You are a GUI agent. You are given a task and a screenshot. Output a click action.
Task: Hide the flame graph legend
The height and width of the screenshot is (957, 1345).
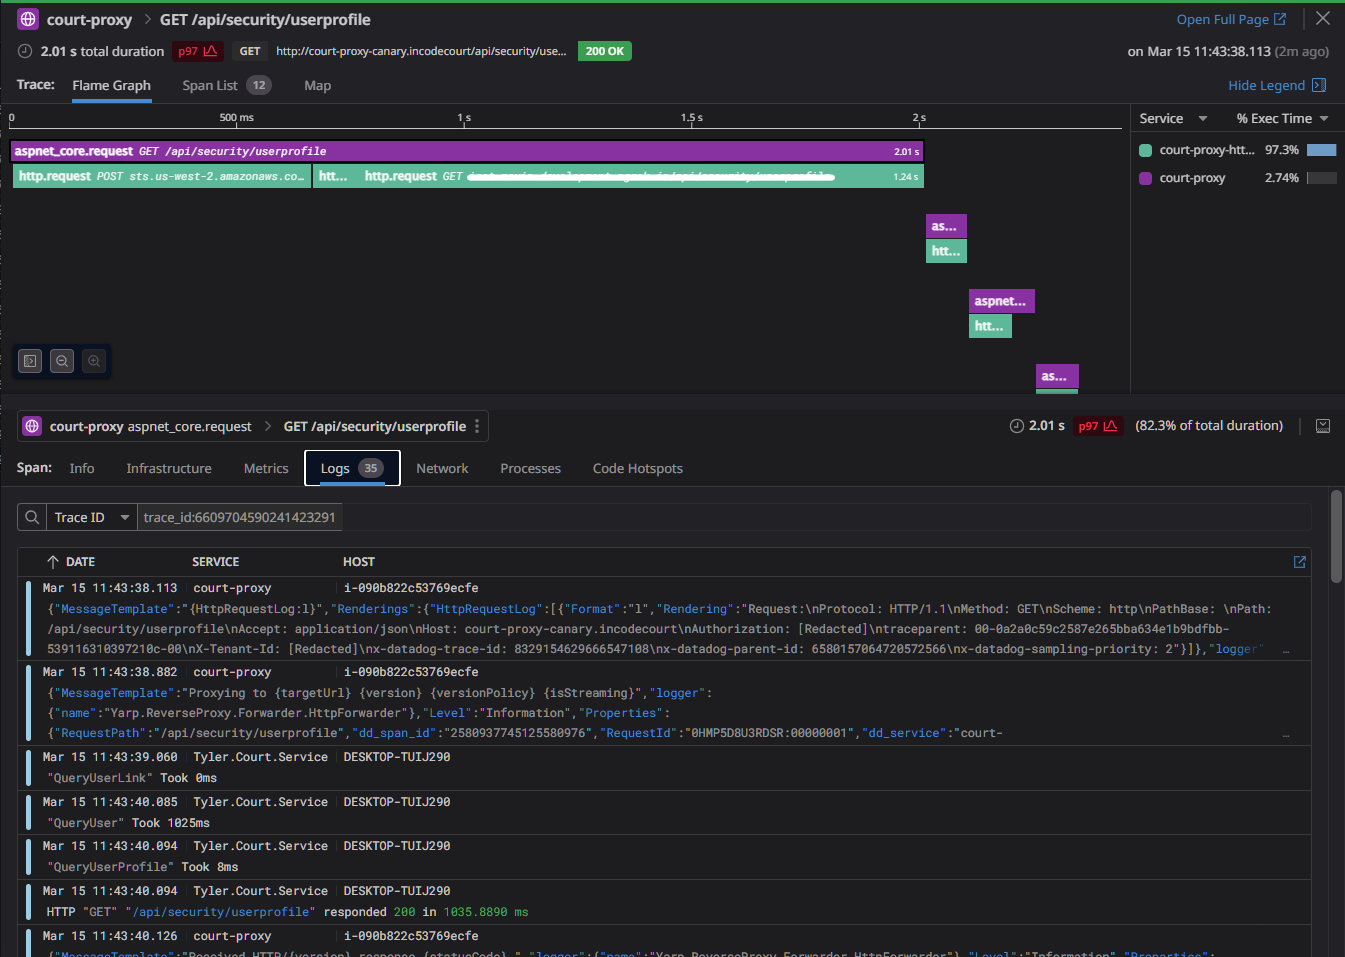1269,85
